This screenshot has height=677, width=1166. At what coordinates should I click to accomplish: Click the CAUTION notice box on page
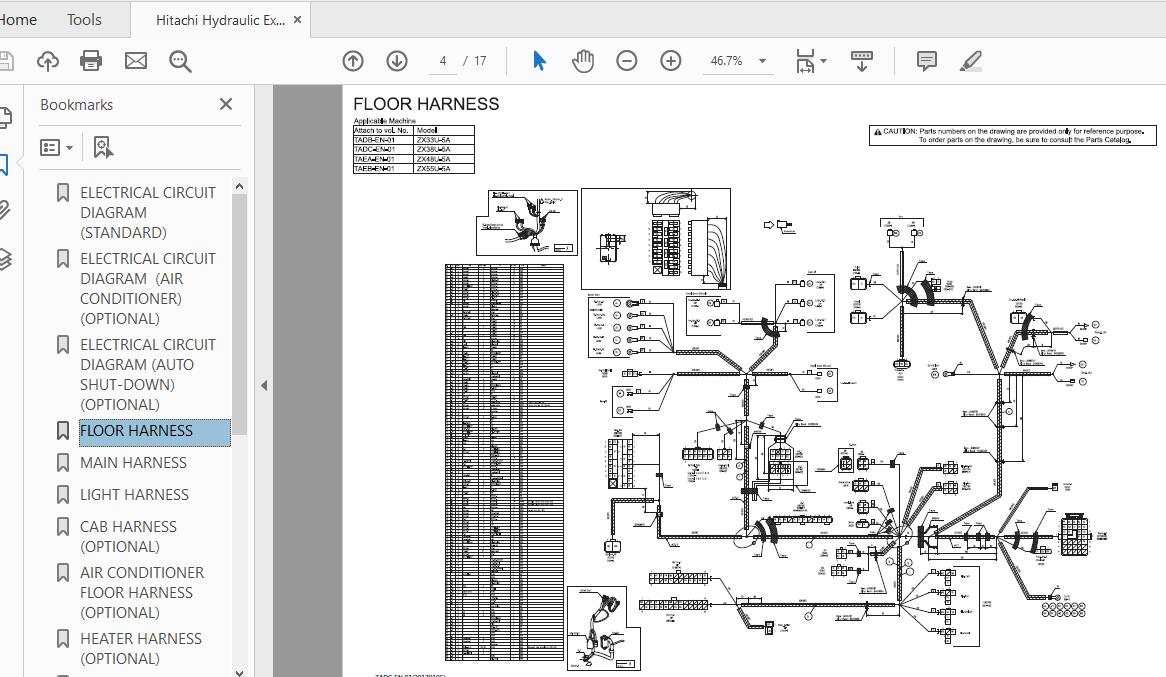[1013, 135]
